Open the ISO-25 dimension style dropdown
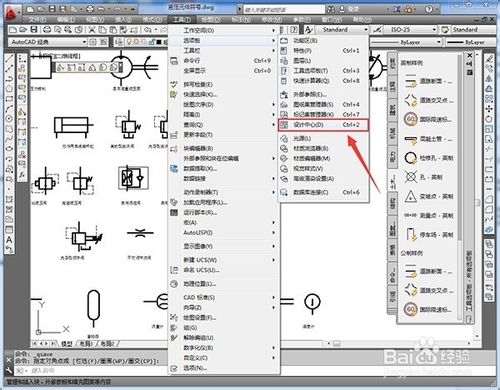The width and height of the screenshot is (500, 390). click(x=434, y=30)
